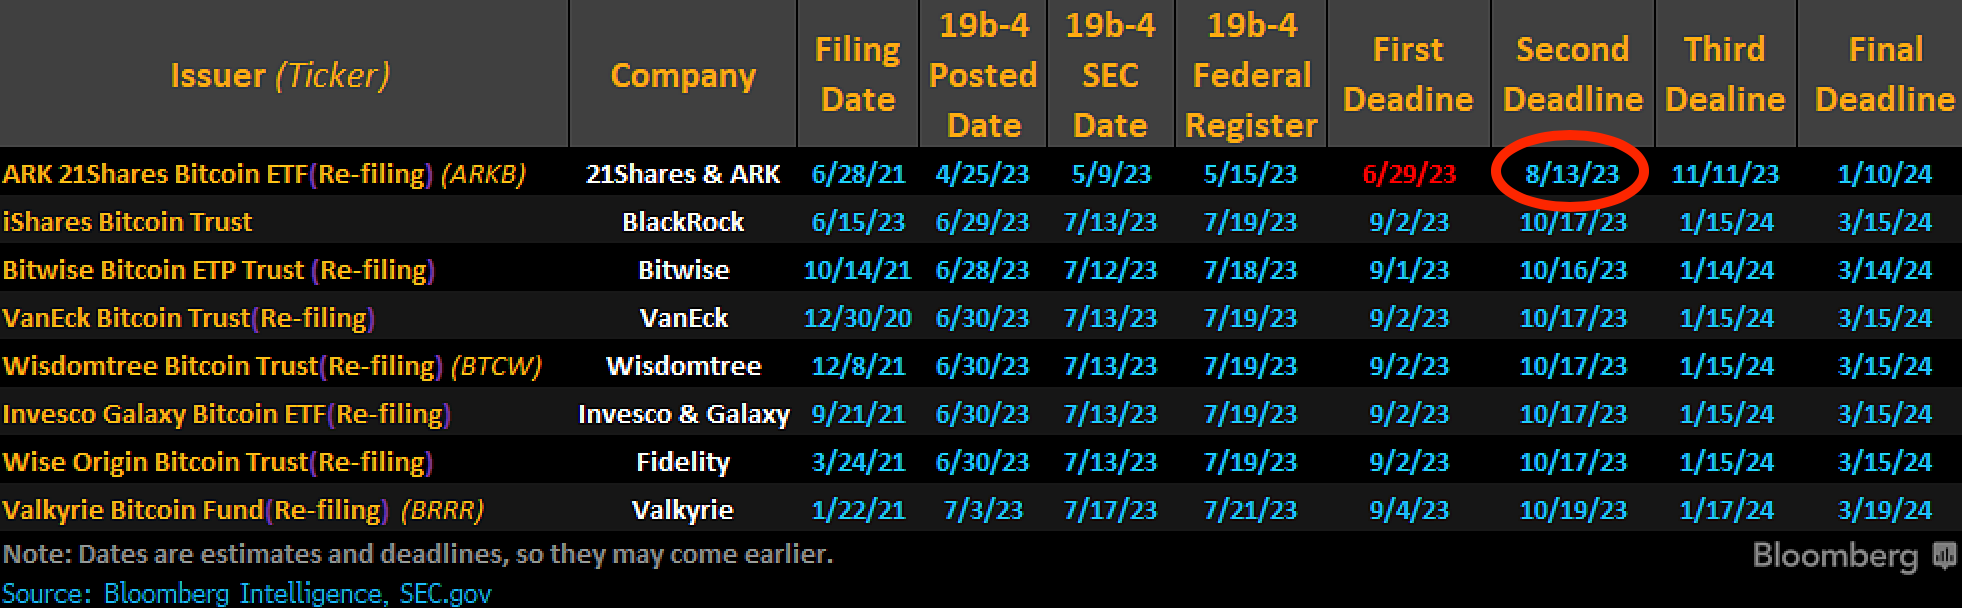Select the 19b-4 Federal Register header

coord(1251,75)
